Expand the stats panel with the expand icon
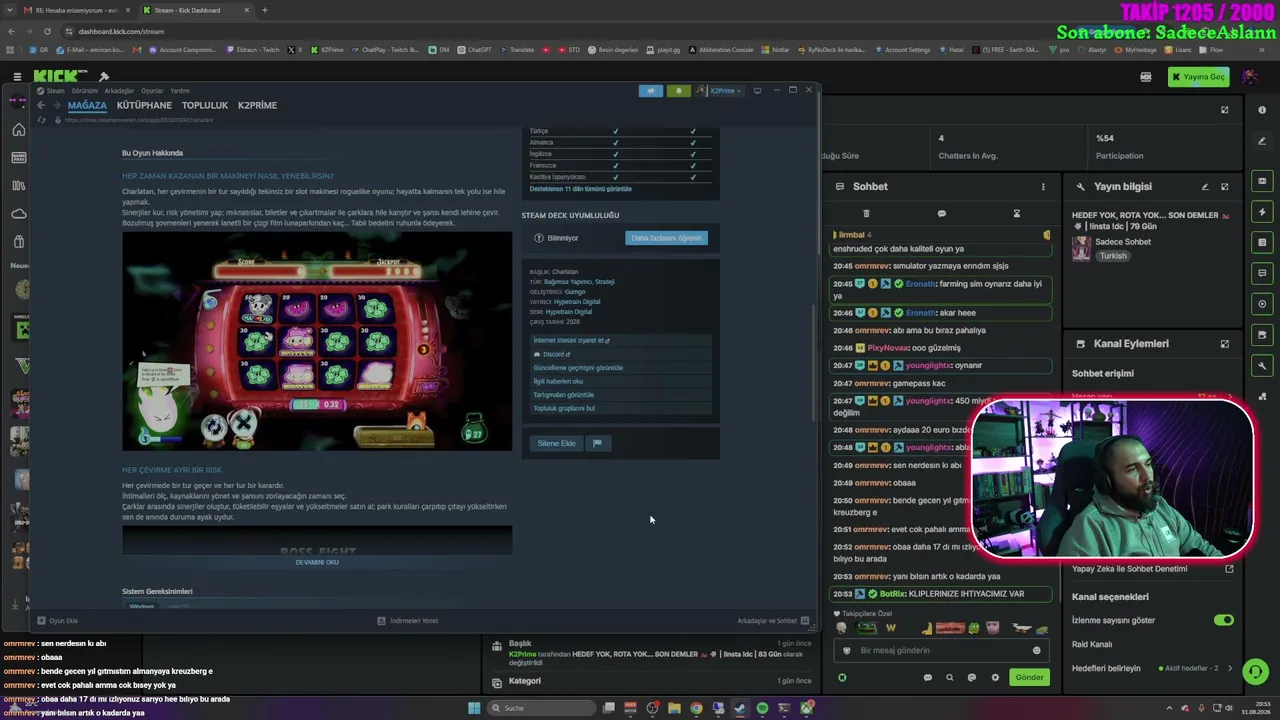Viewport: 1280px width, 720px height. click(x=1225, y=110)
